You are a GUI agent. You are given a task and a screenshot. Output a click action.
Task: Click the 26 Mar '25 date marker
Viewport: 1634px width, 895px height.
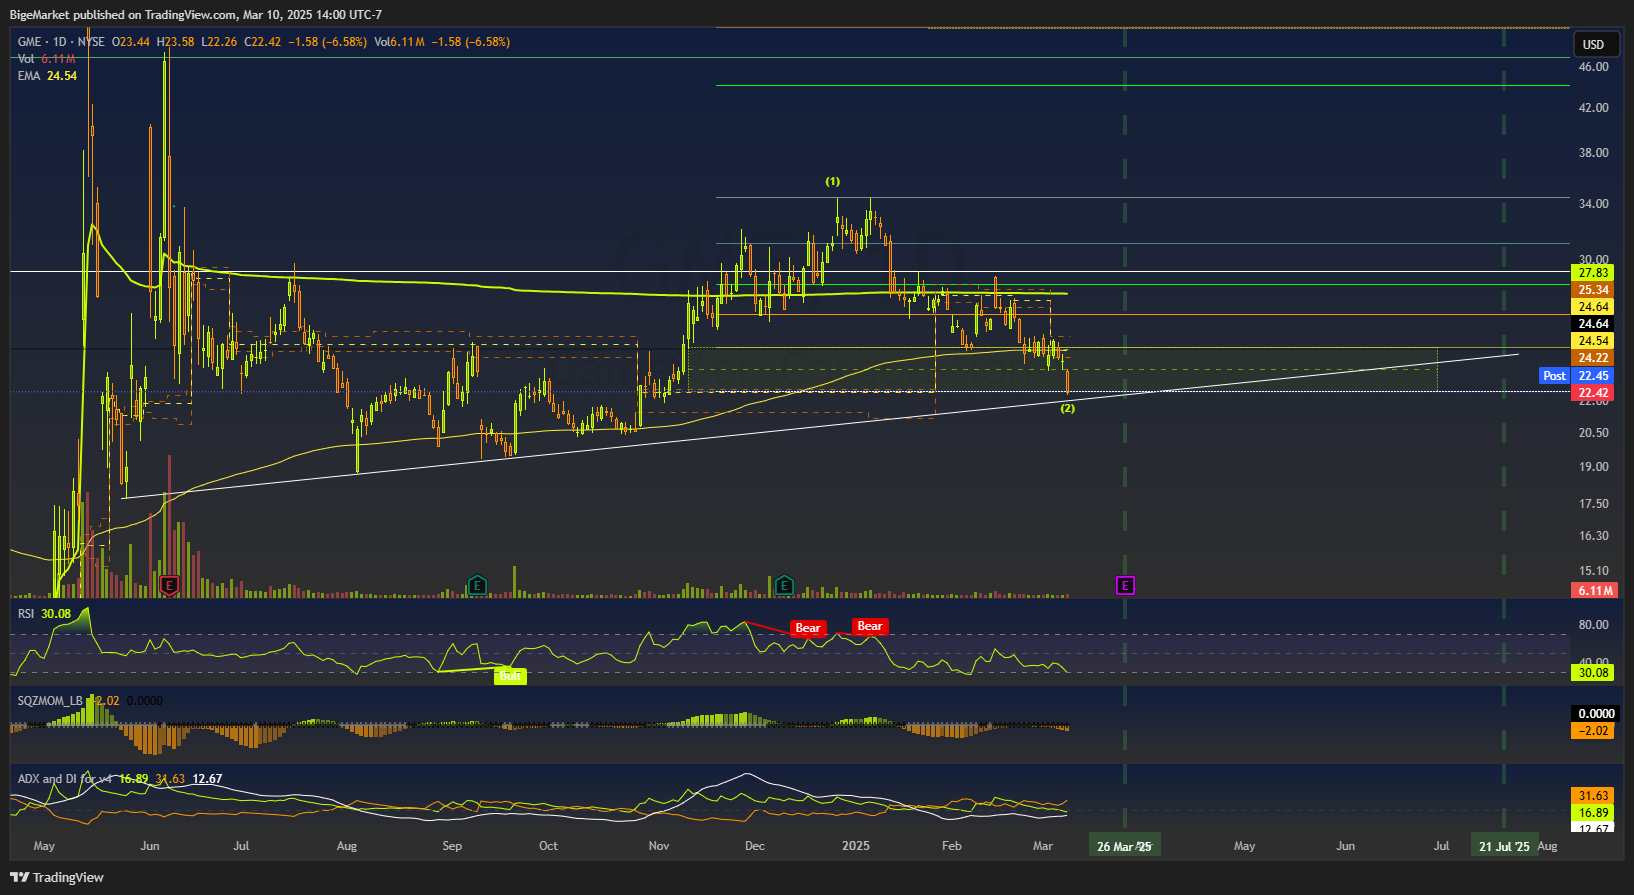pos(1125,846)
